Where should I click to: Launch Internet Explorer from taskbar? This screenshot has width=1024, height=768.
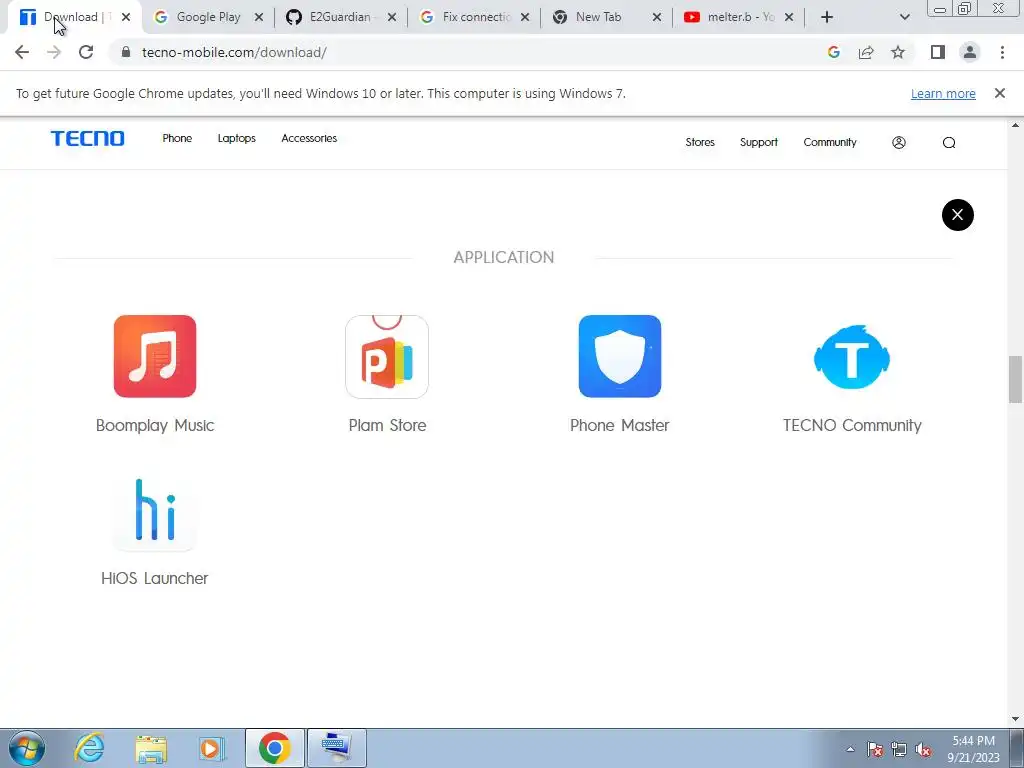89,748
